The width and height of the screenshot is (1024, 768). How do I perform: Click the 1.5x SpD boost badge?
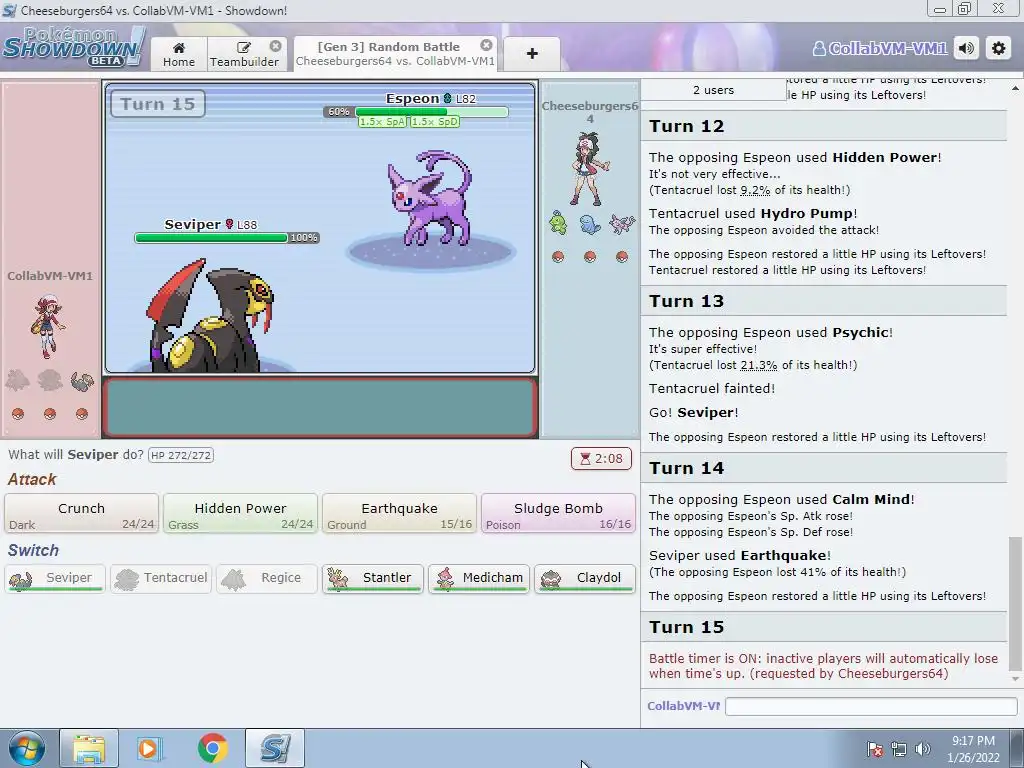pyautogui.click(x=435, y=122)
